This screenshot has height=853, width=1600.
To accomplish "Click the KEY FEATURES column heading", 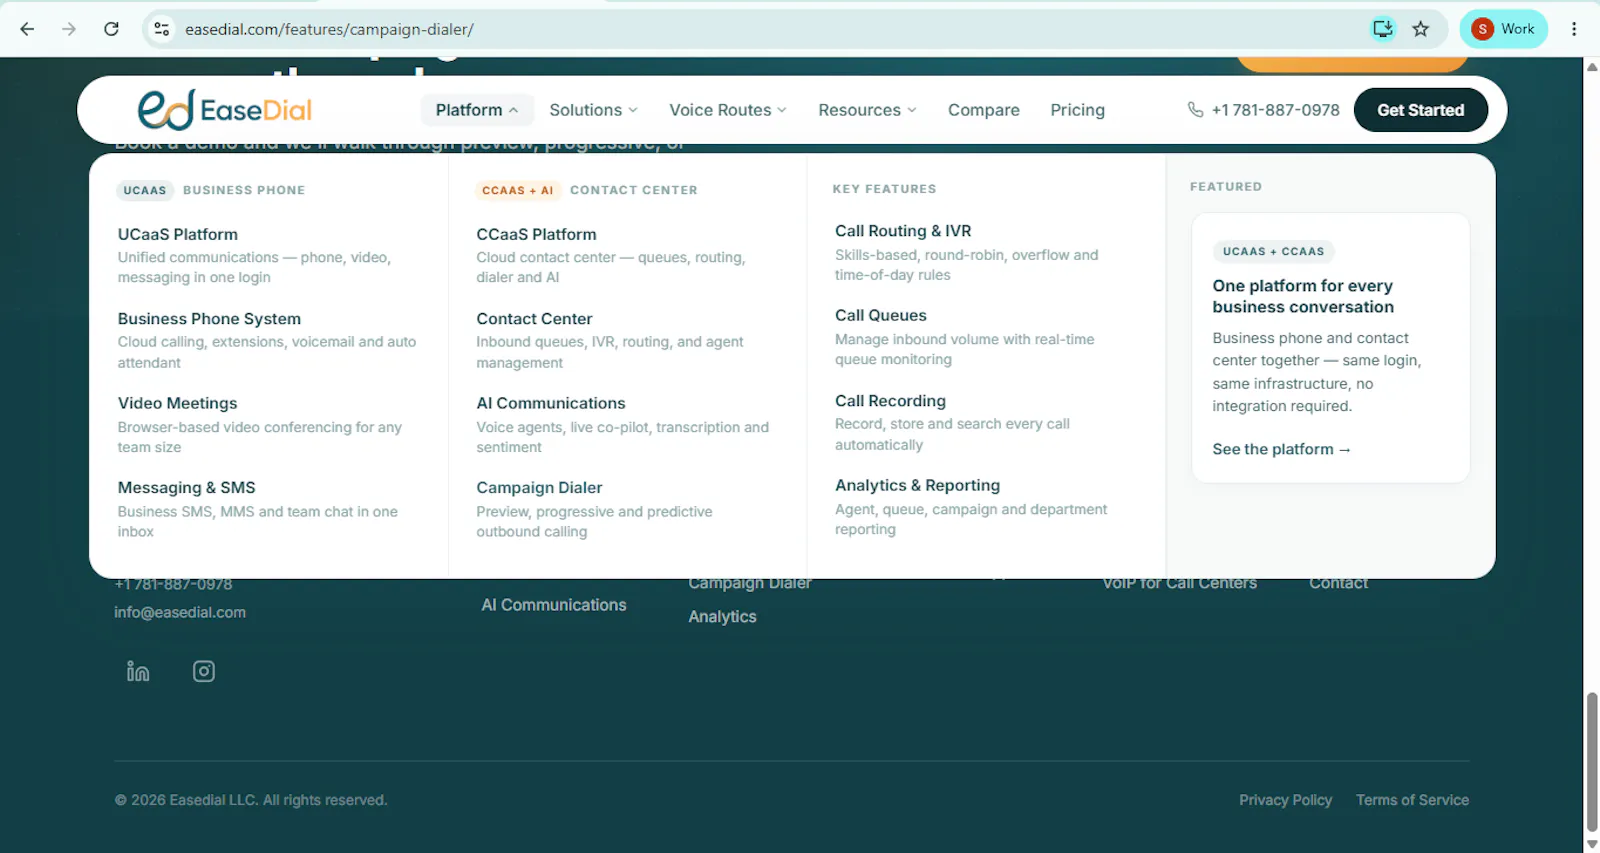I will 884,189.
